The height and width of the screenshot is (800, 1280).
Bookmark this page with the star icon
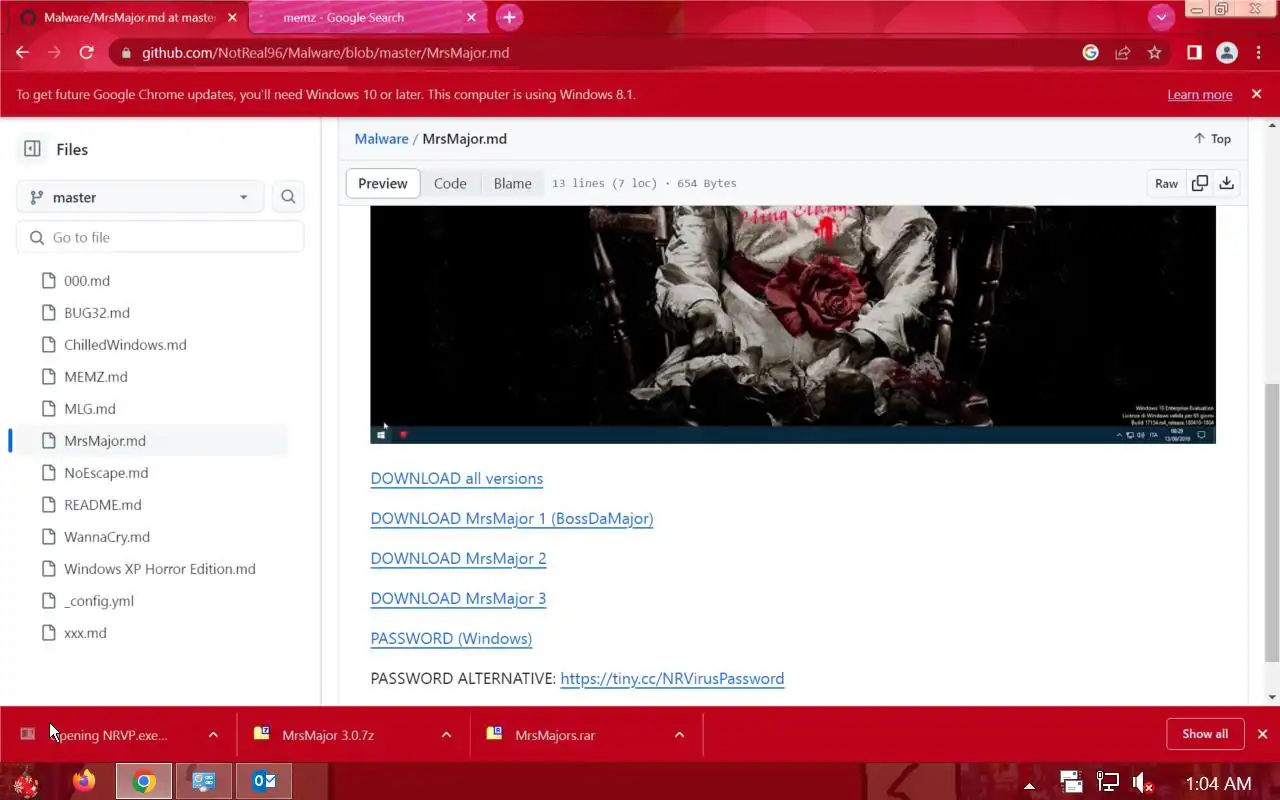pyautogui.click(x=1155, y=53)
